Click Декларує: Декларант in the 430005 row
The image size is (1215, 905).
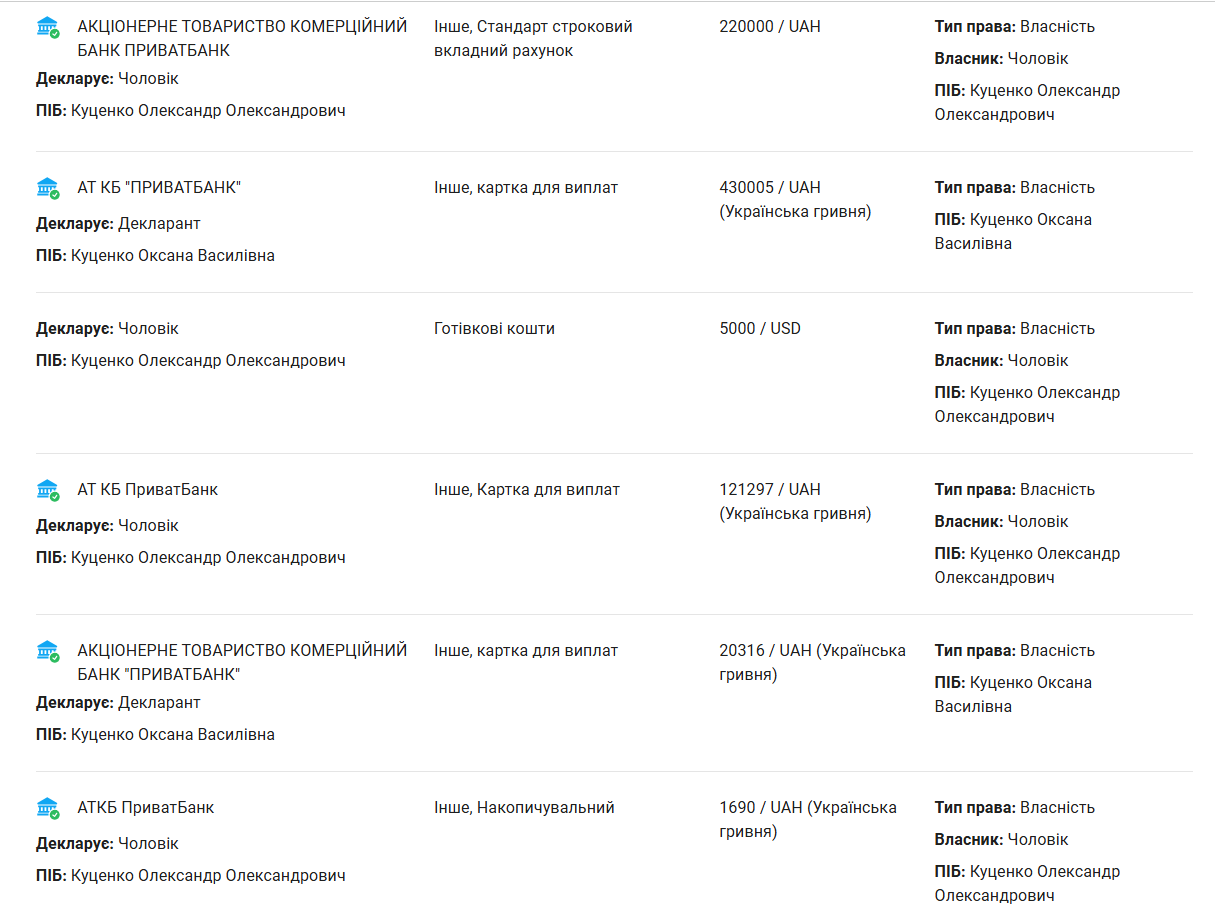(118, 224)
